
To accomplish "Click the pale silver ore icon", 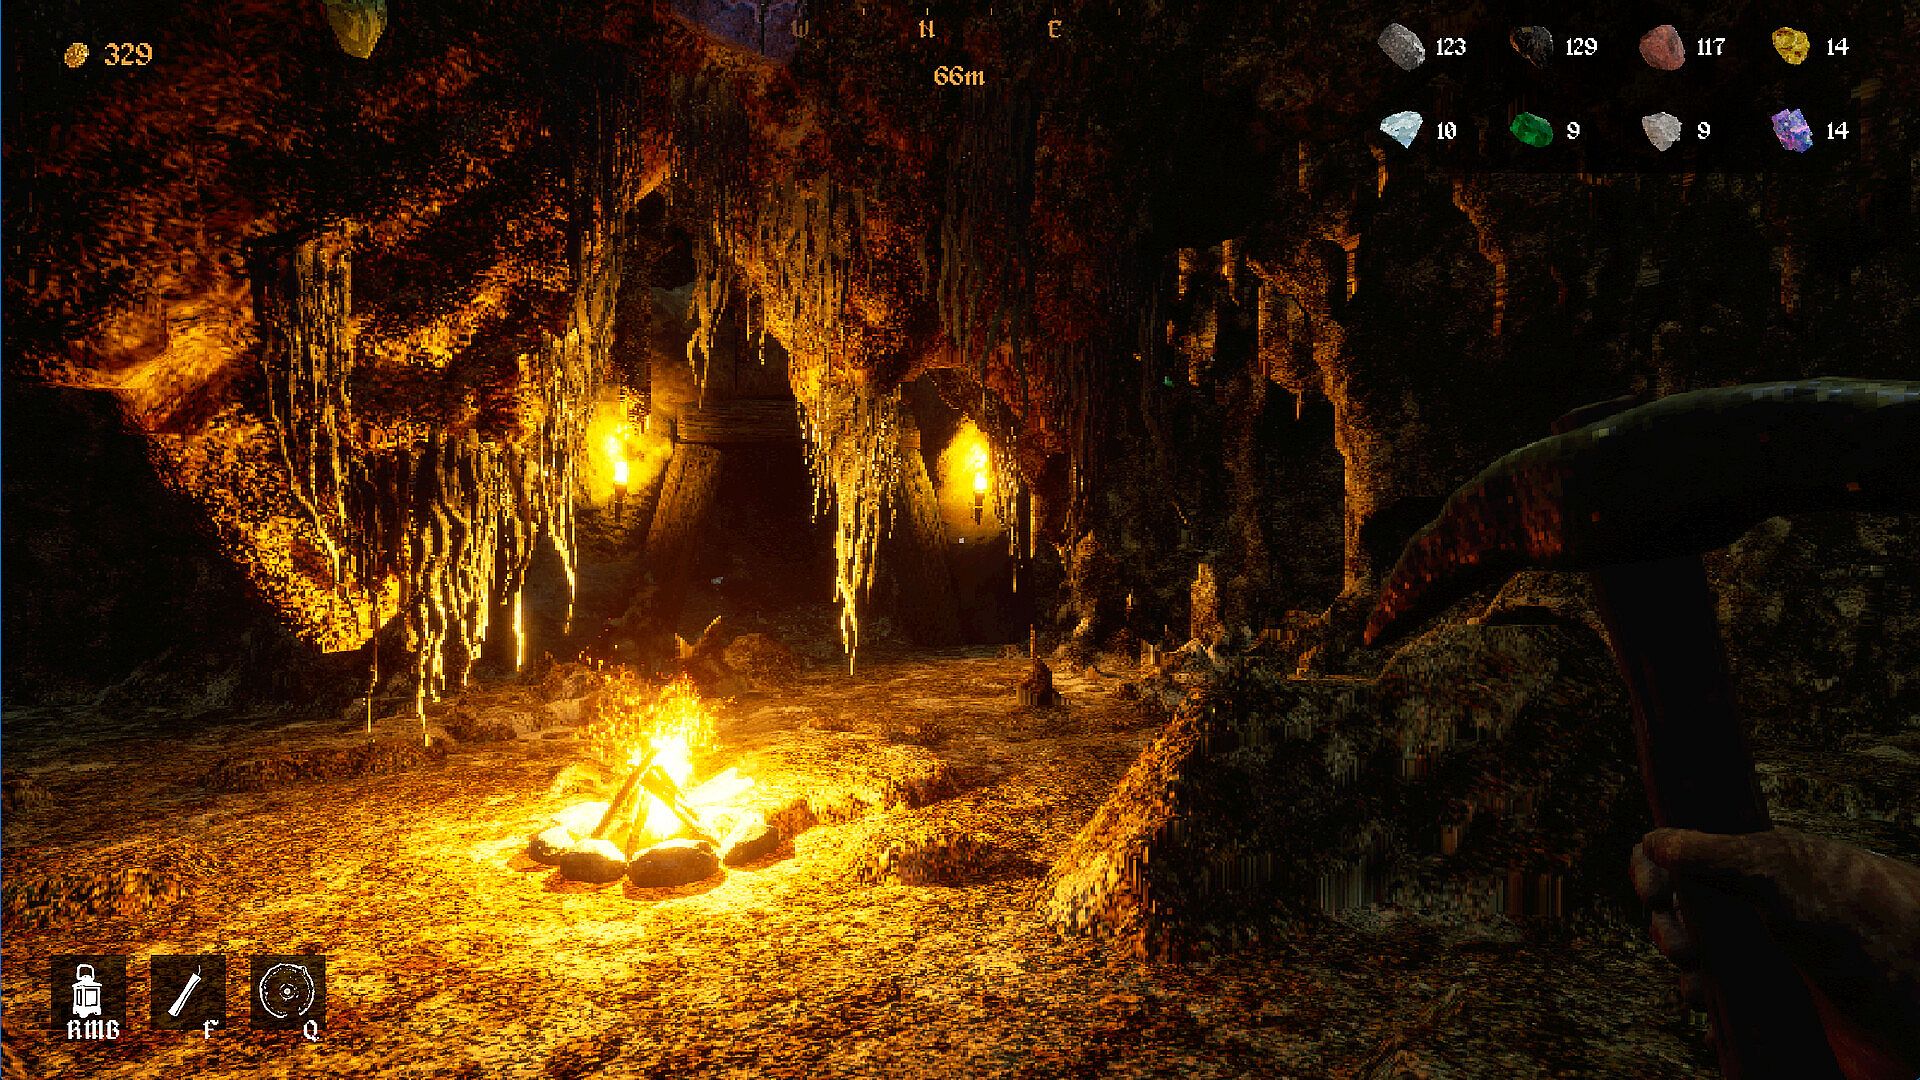I will coord(1661,131).
